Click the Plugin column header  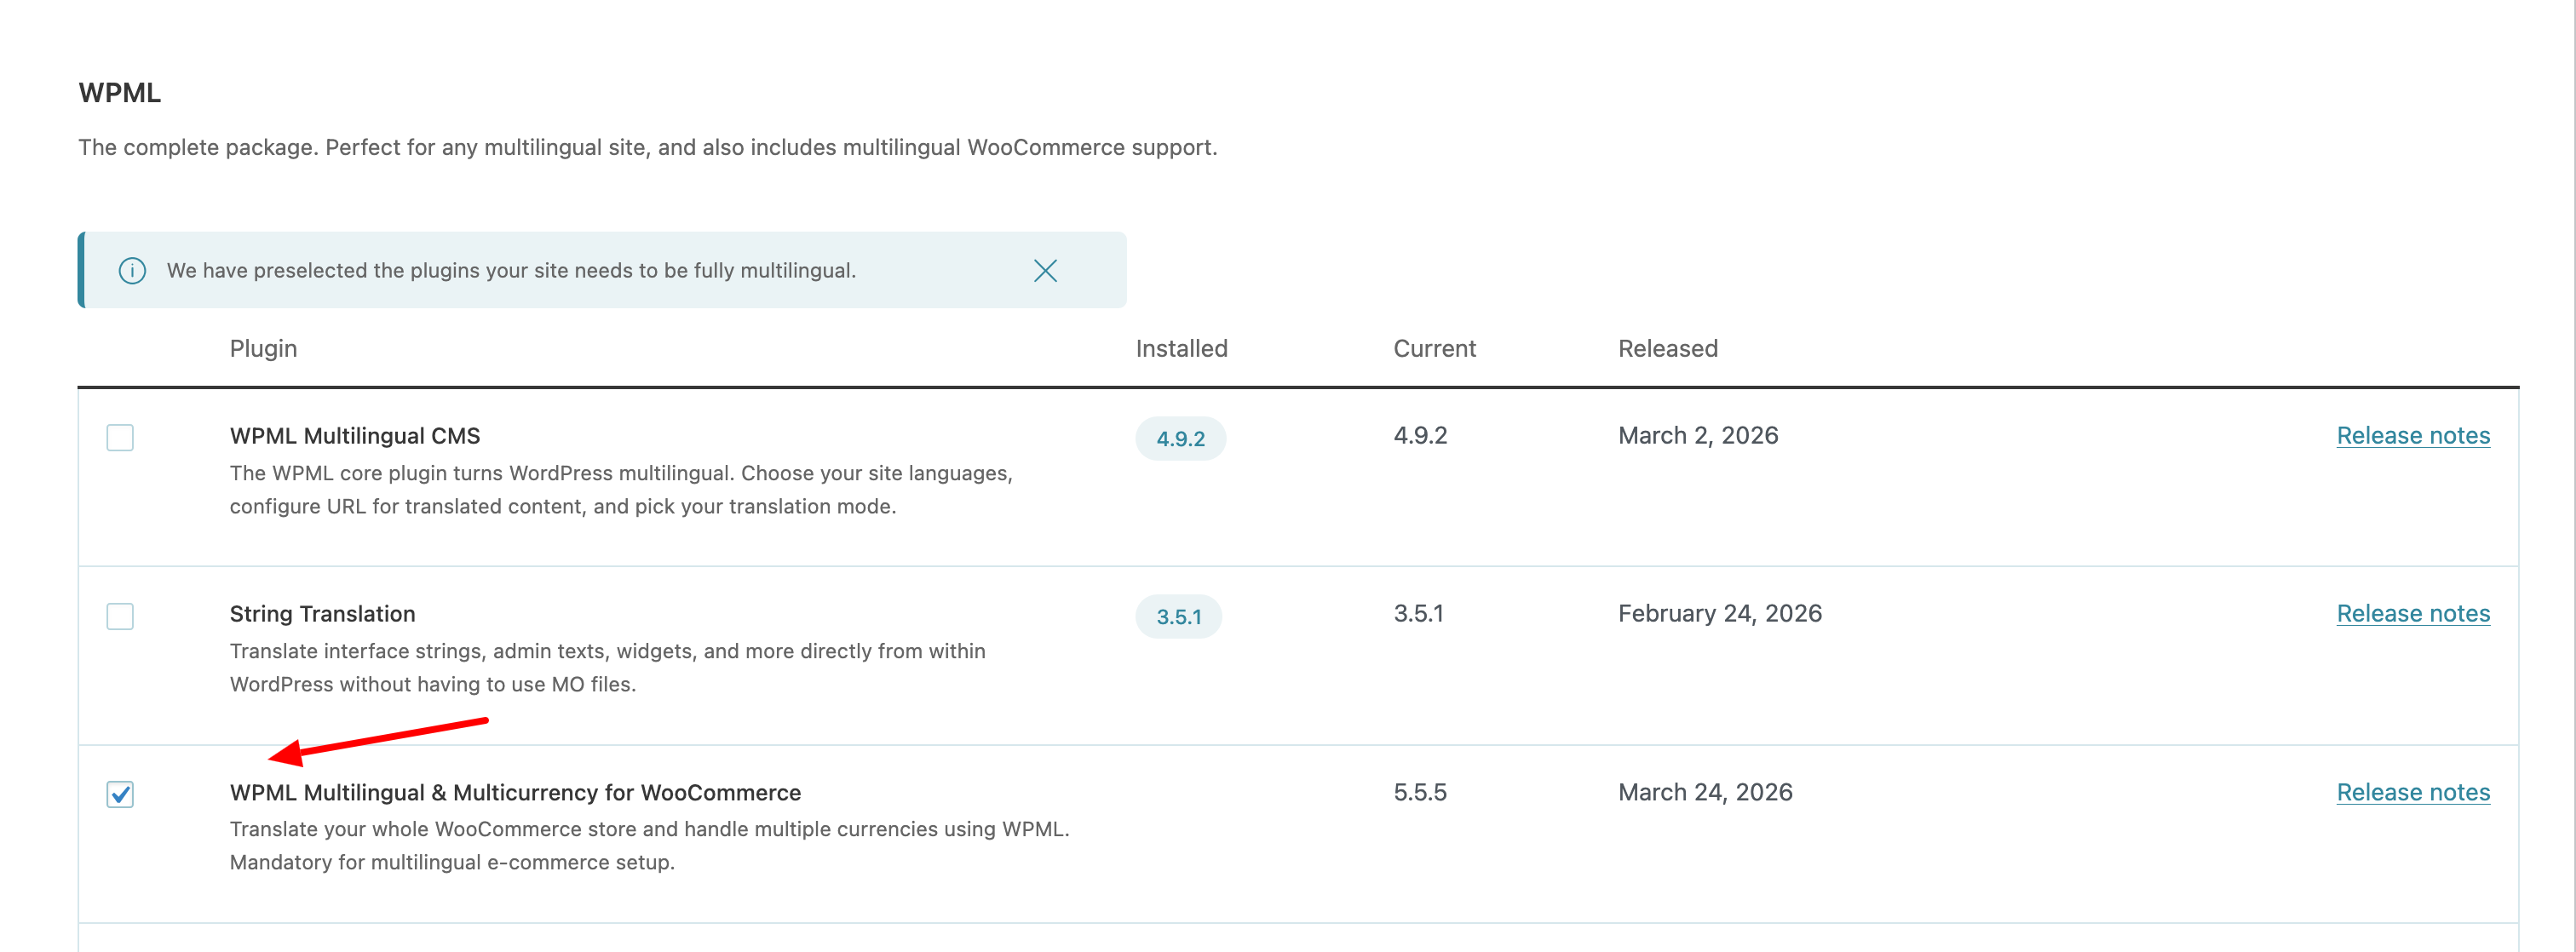pyautogui.click(x=263, y=349)
